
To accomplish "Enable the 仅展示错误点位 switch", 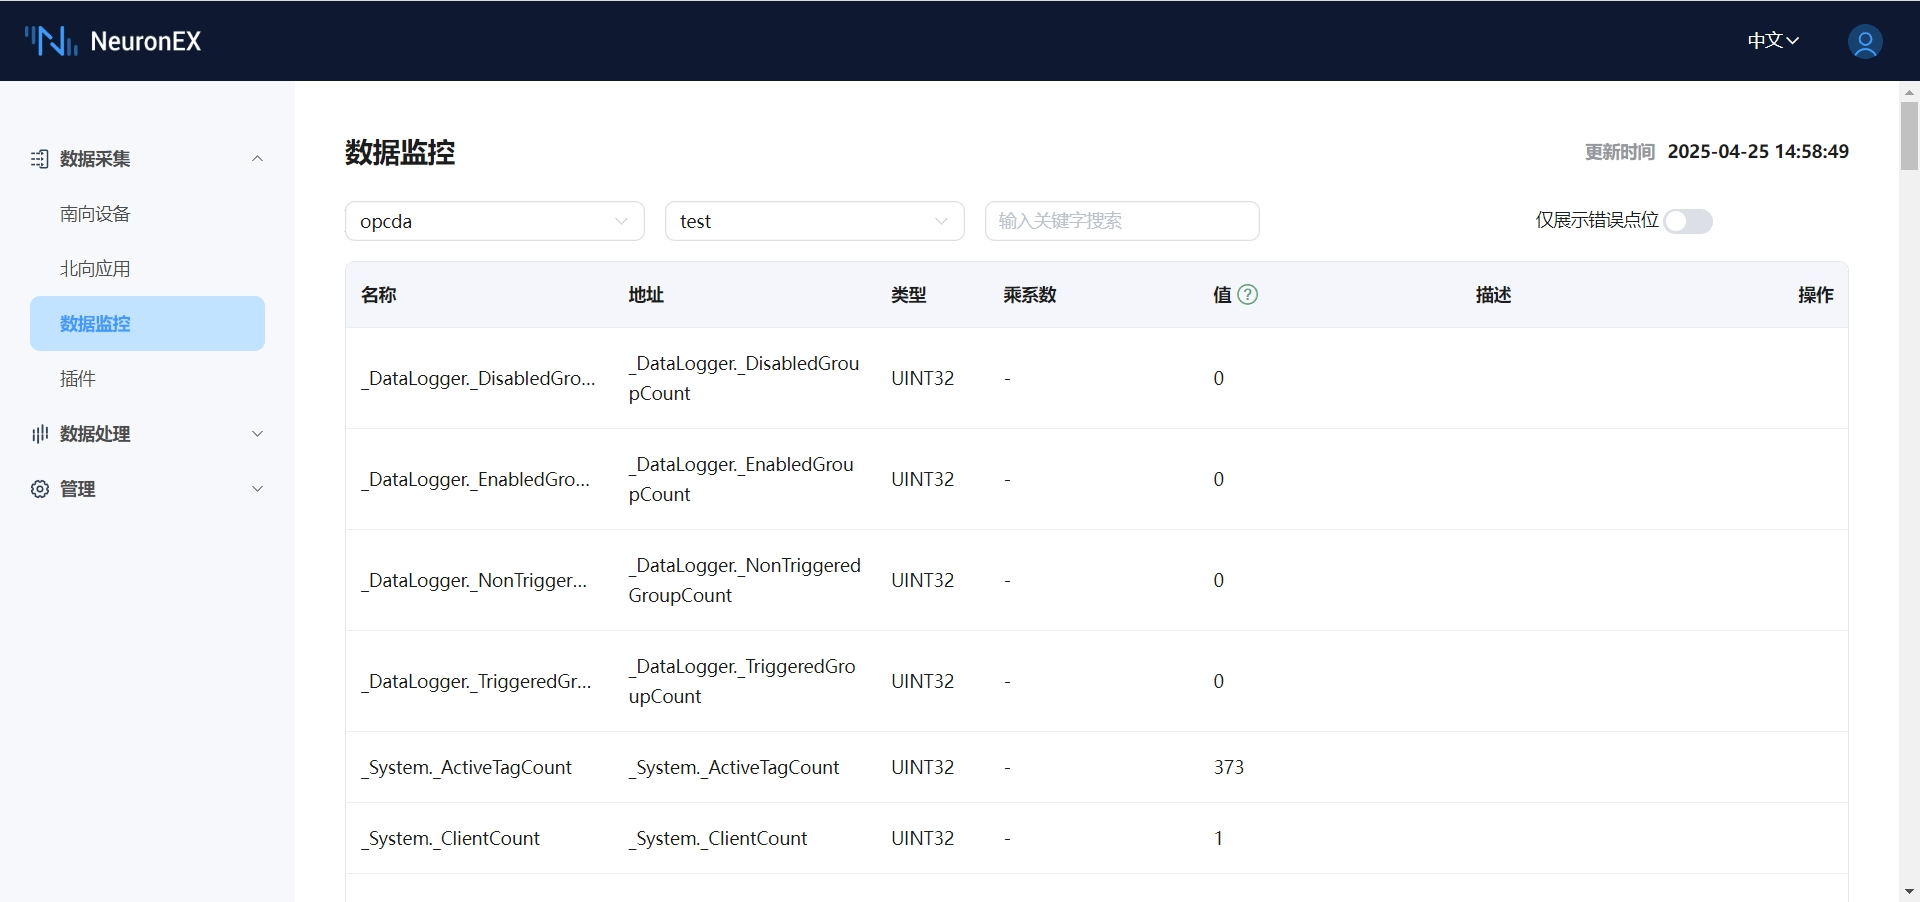I will pyautogui.click(x=1687, y=221).
